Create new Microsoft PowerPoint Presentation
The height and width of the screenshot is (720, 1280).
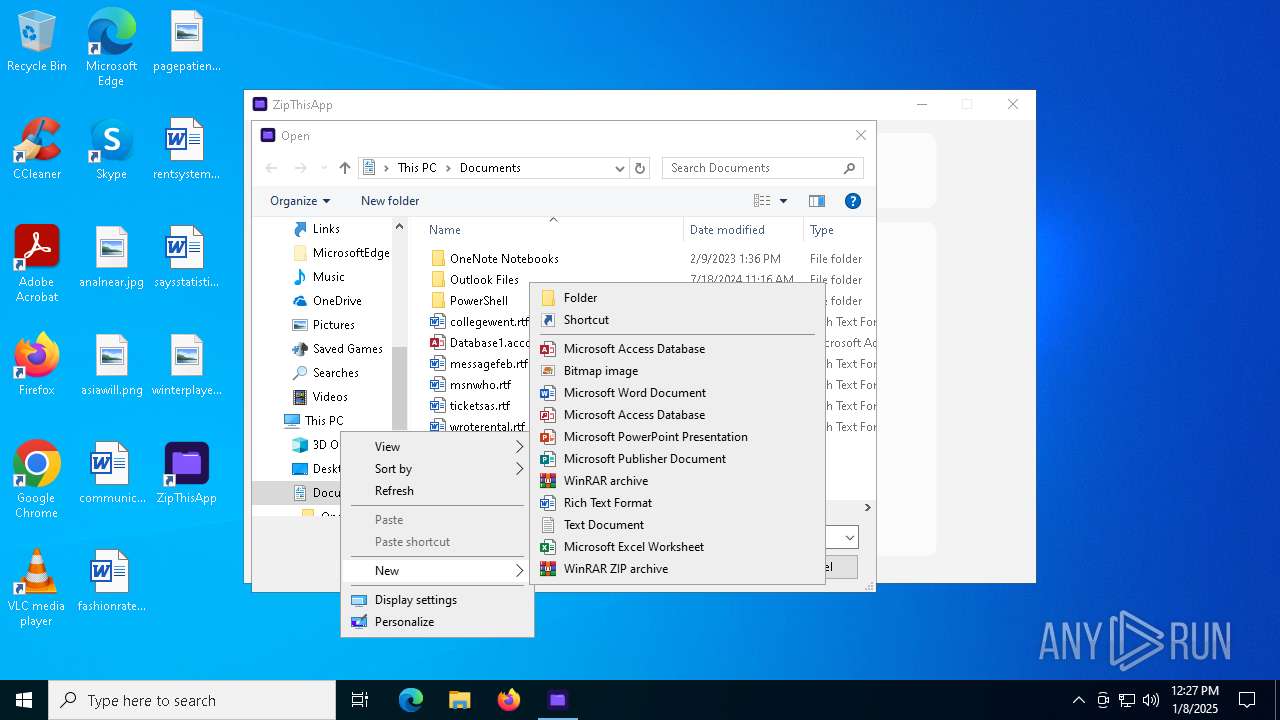tap(676, 437)
